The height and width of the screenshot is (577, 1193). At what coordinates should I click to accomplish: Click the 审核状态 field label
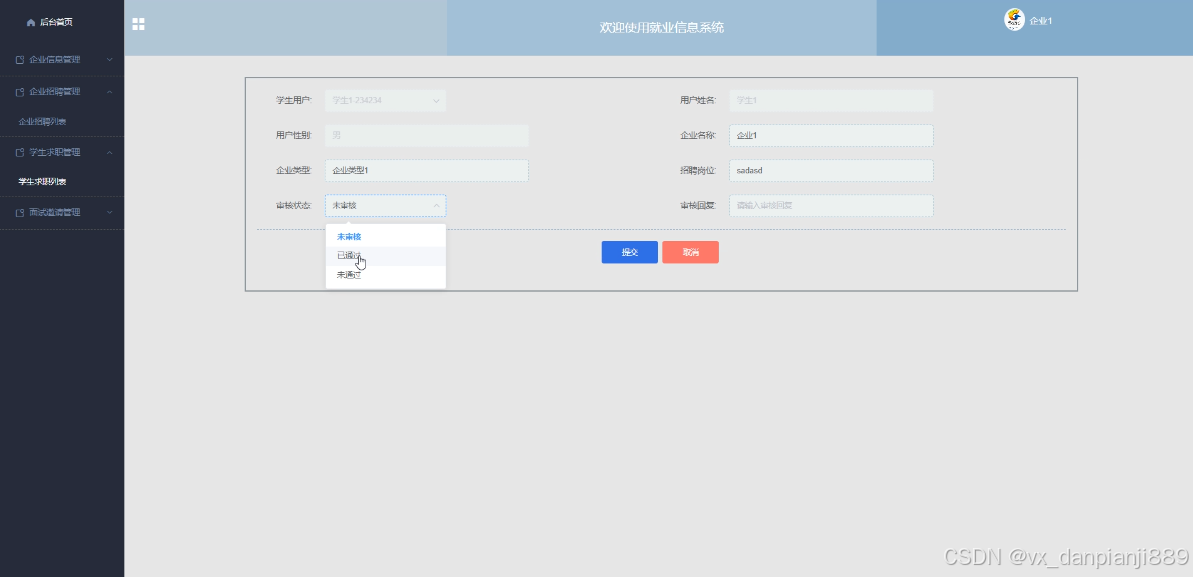294,206
